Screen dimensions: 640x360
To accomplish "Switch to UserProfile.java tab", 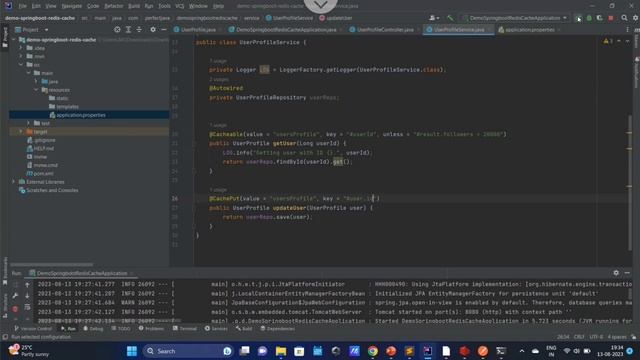I will pyautogui.click(x=198, y=30).
